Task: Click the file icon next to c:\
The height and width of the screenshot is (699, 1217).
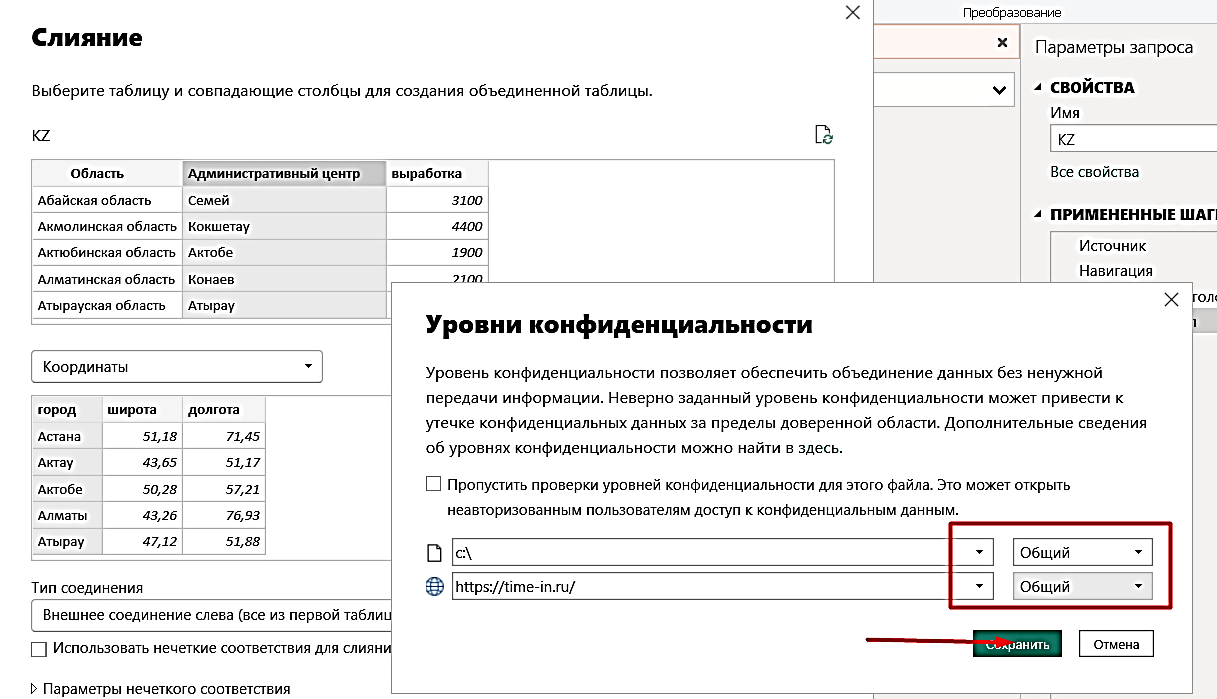Action: coord(434,552)
